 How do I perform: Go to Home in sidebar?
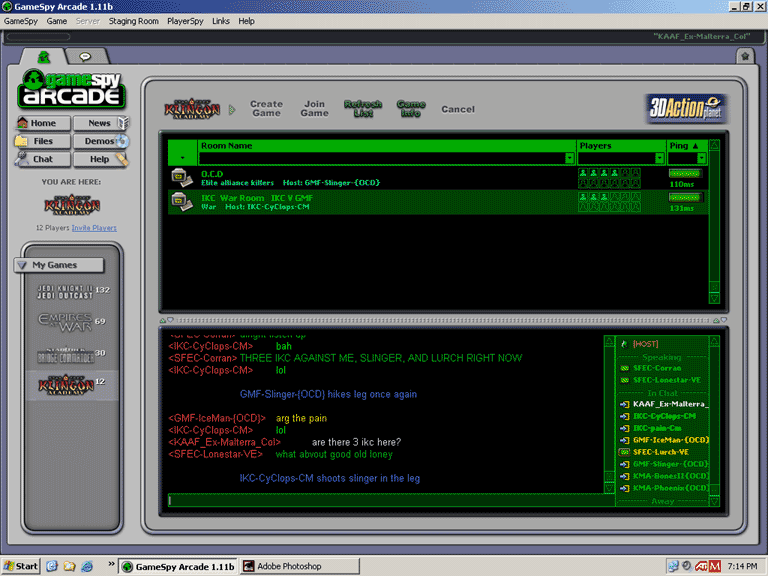coord(43,123)
